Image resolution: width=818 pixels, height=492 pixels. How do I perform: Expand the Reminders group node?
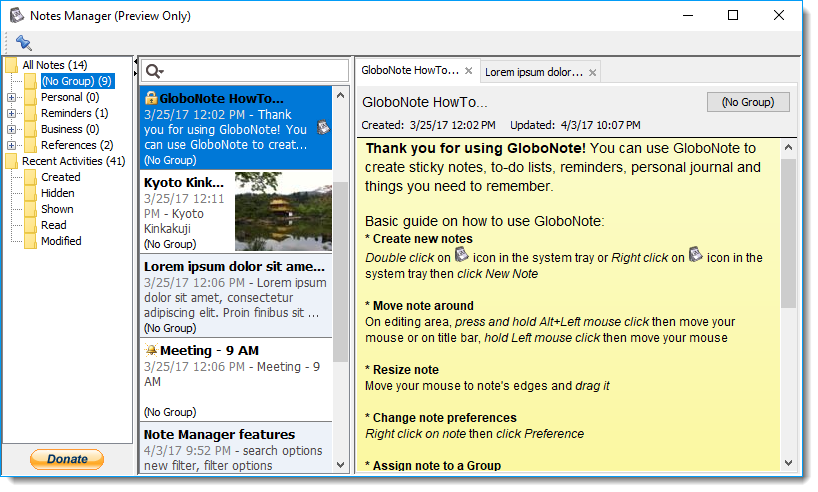pos(11,113)
